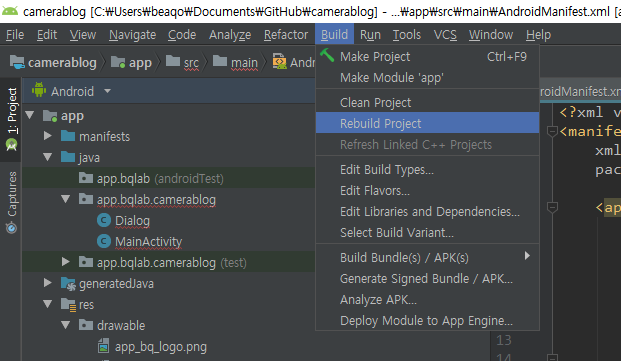This screenshot has height=361, width=621.
Task: Open the Navigate menu
Action: tap(132, 35)
